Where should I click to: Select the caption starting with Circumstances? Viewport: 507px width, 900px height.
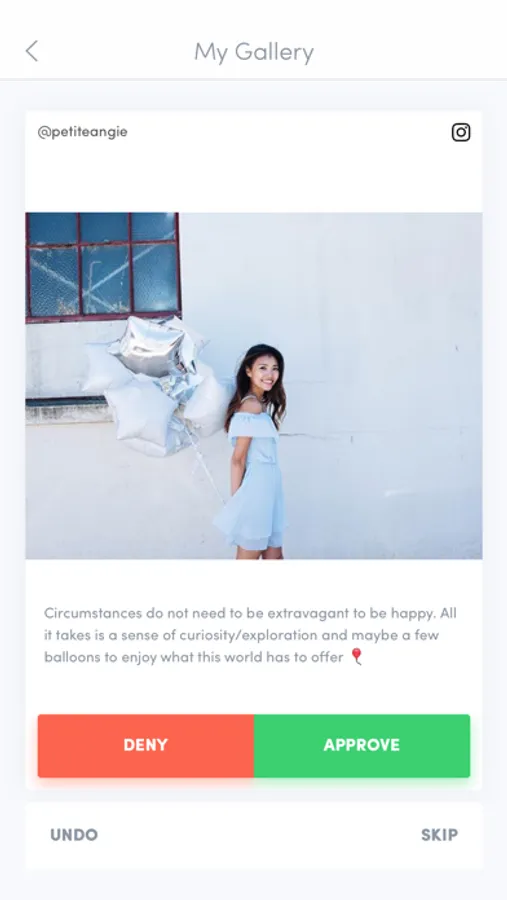pyautogui.click(x=250, y=635)
